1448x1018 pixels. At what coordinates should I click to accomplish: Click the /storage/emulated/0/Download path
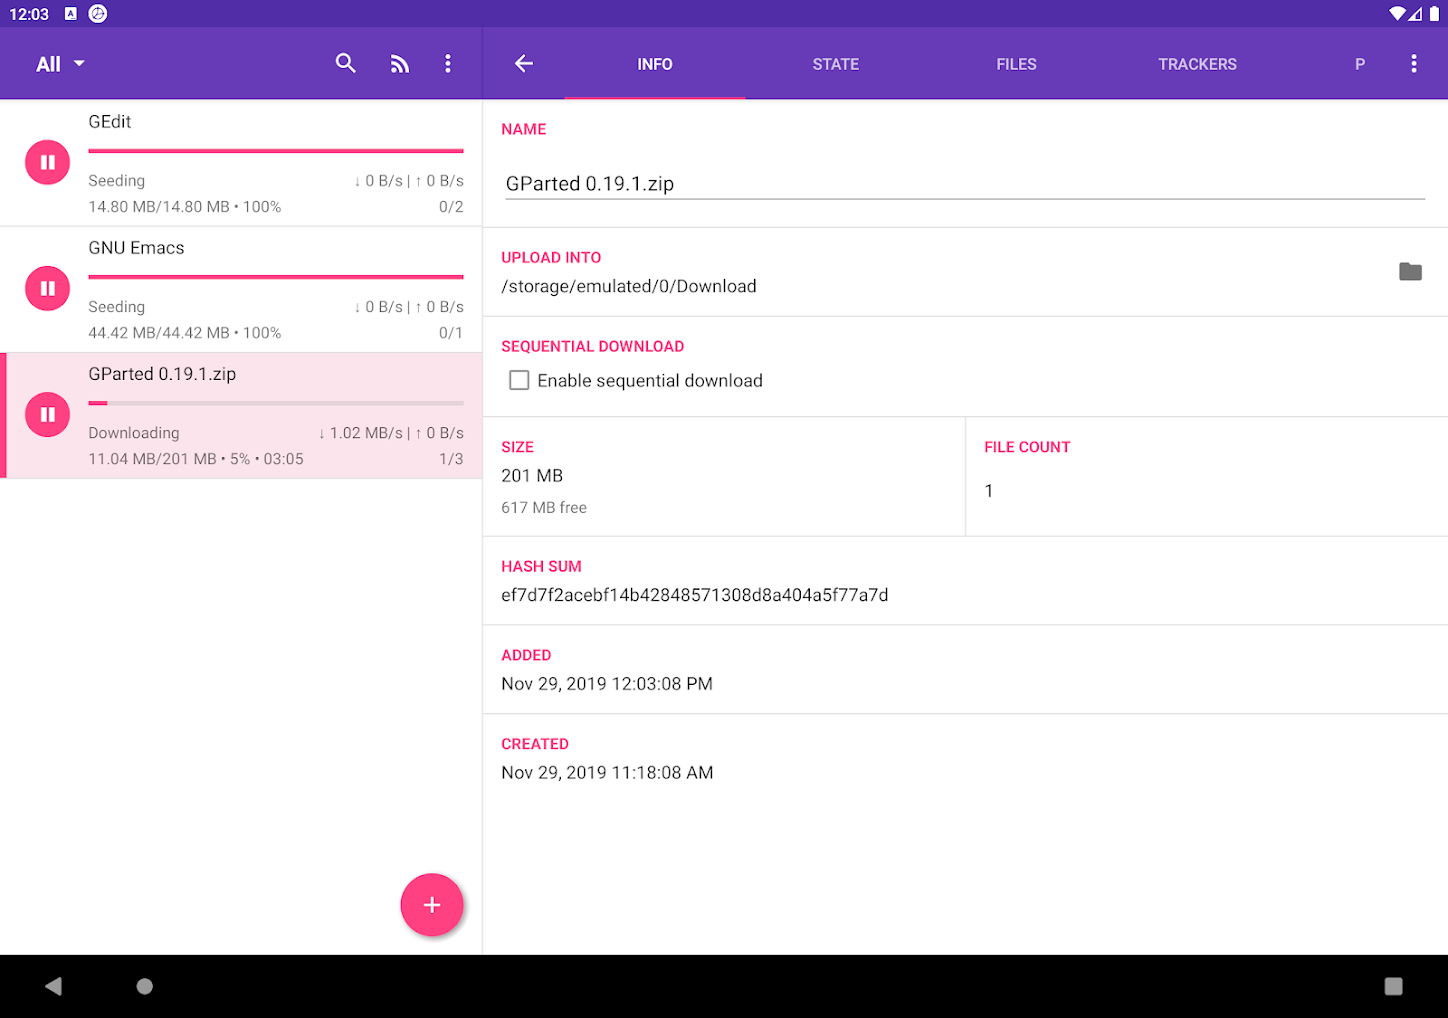click(629, 286)
